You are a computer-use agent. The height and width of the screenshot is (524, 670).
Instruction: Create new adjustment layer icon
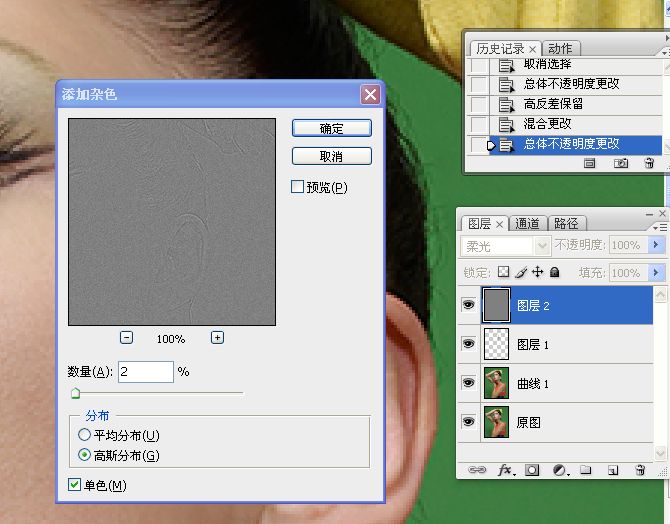[x=559, y=470]
